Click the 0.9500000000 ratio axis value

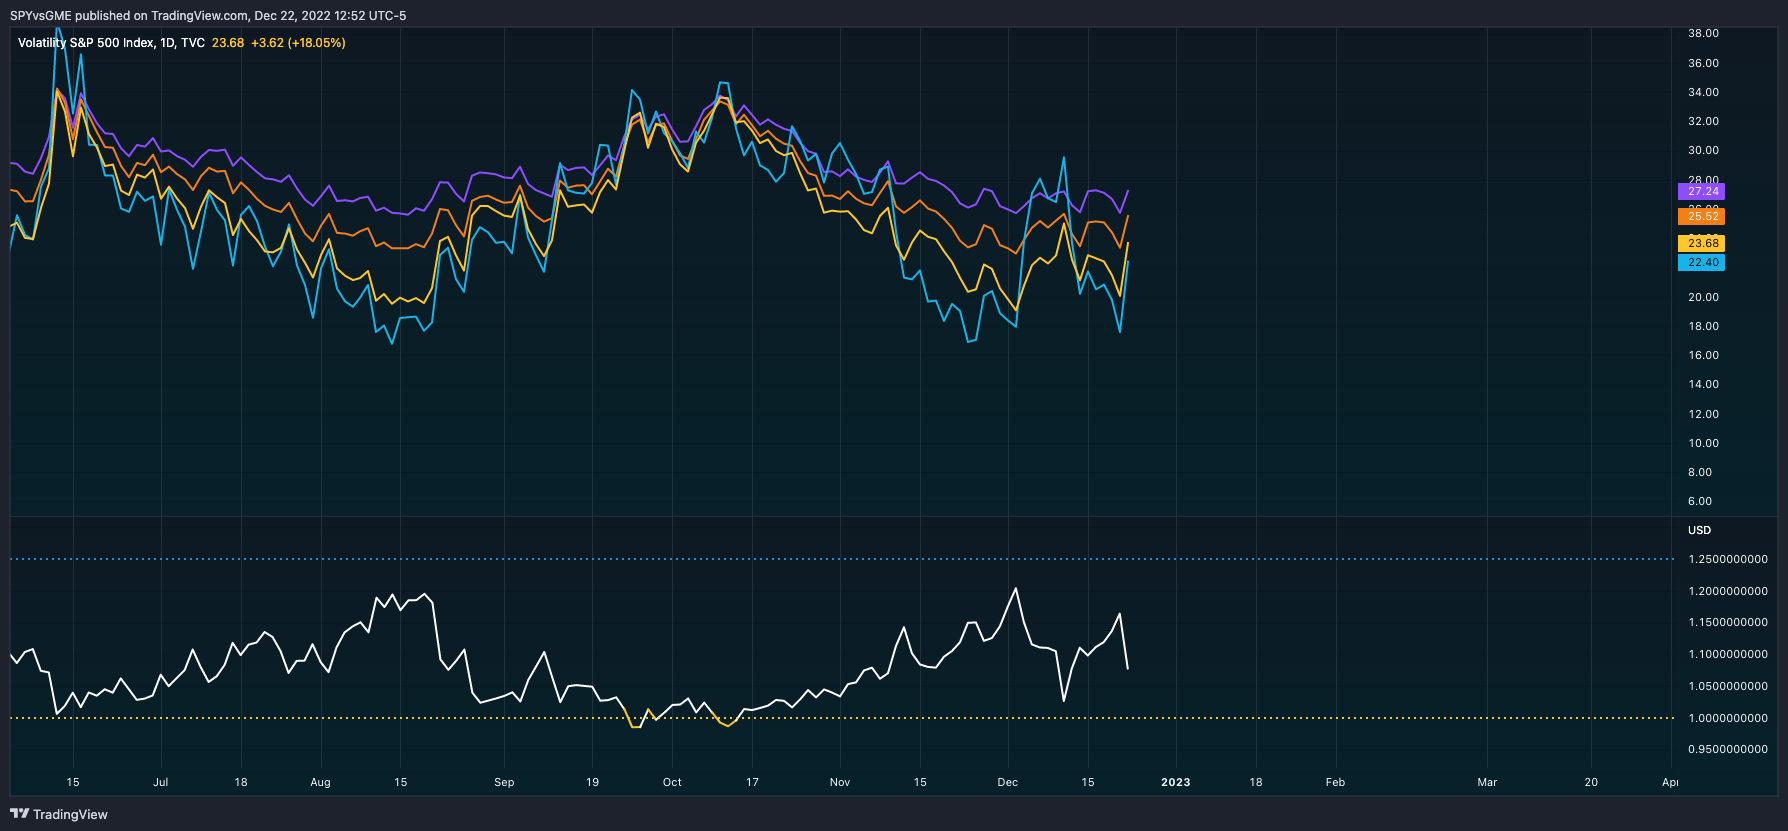1728,749
